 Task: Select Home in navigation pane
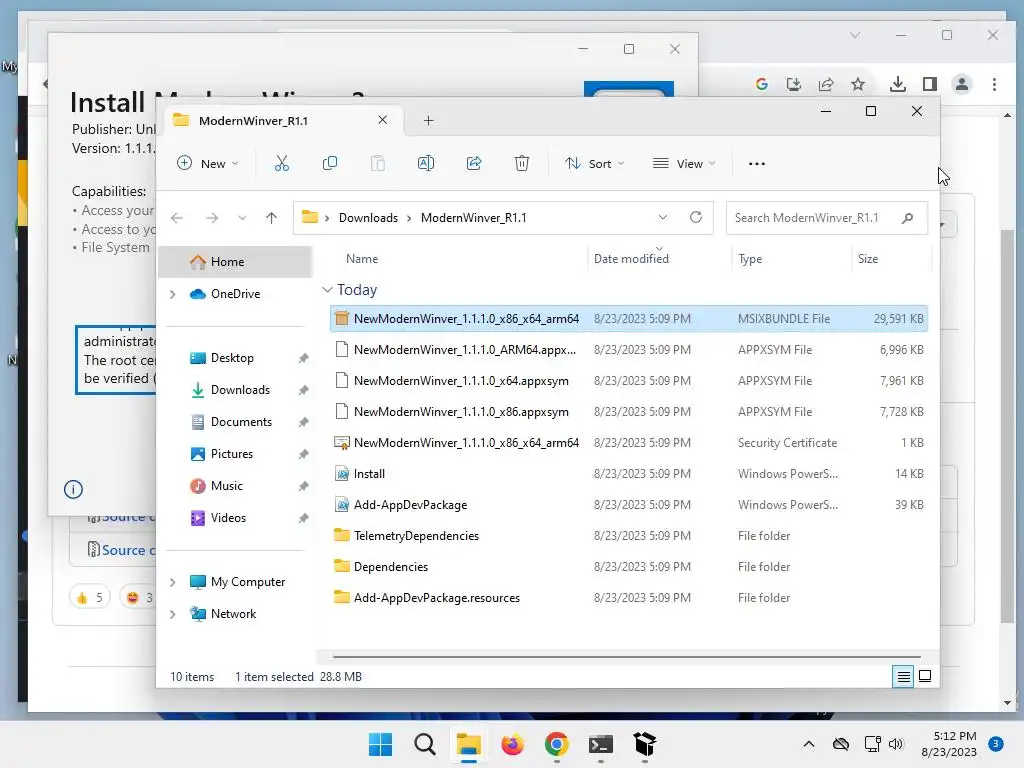tap(235, 262)
